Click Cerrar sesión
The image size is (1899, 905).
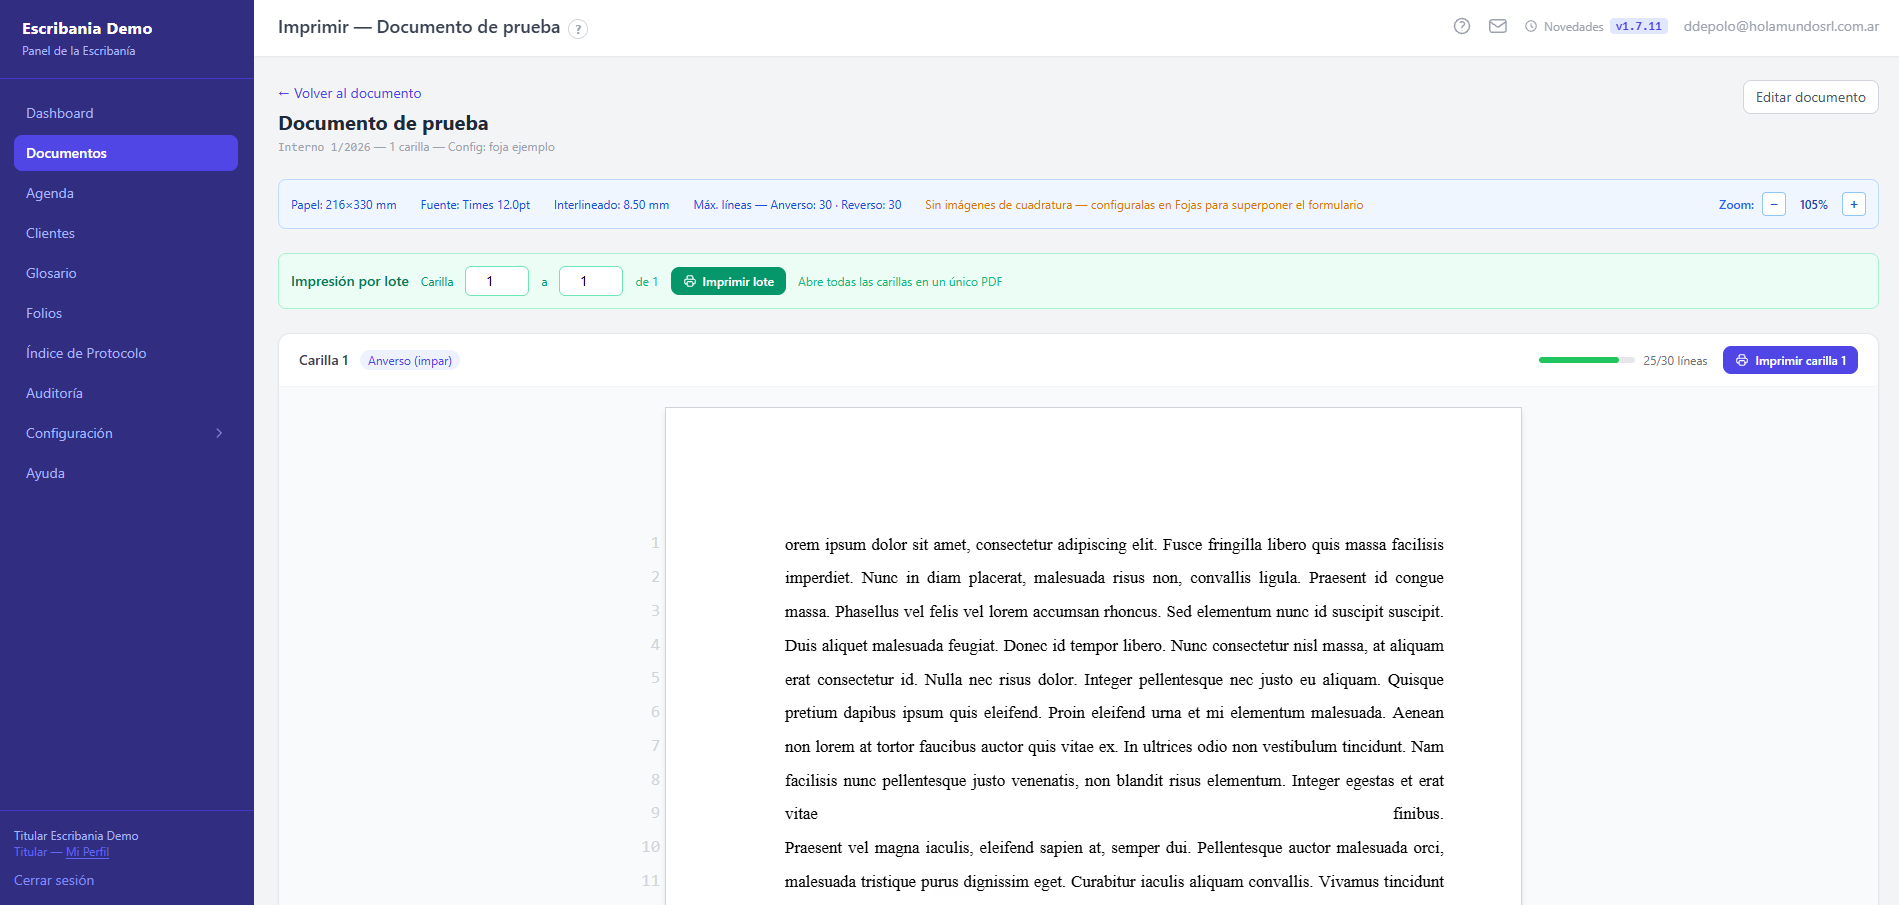[54, 880]
